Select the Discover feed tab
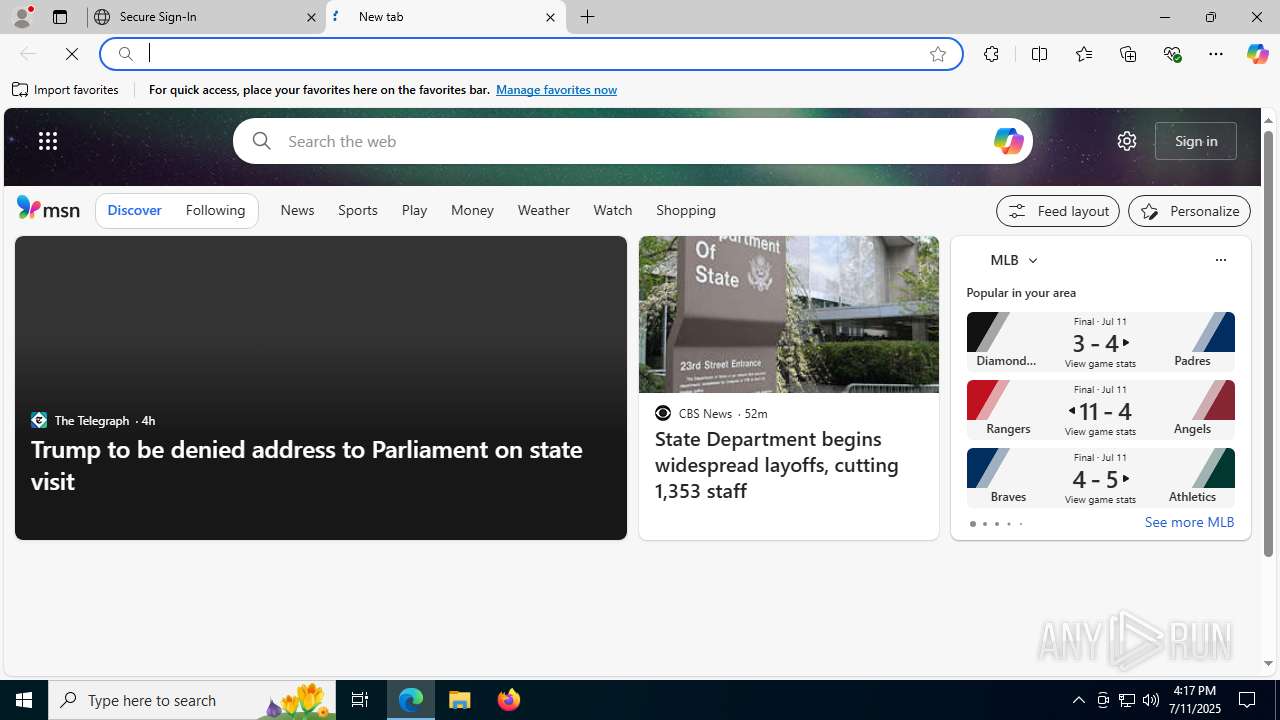The width and height of the screenshot is (1280, 720). (134, 211)
